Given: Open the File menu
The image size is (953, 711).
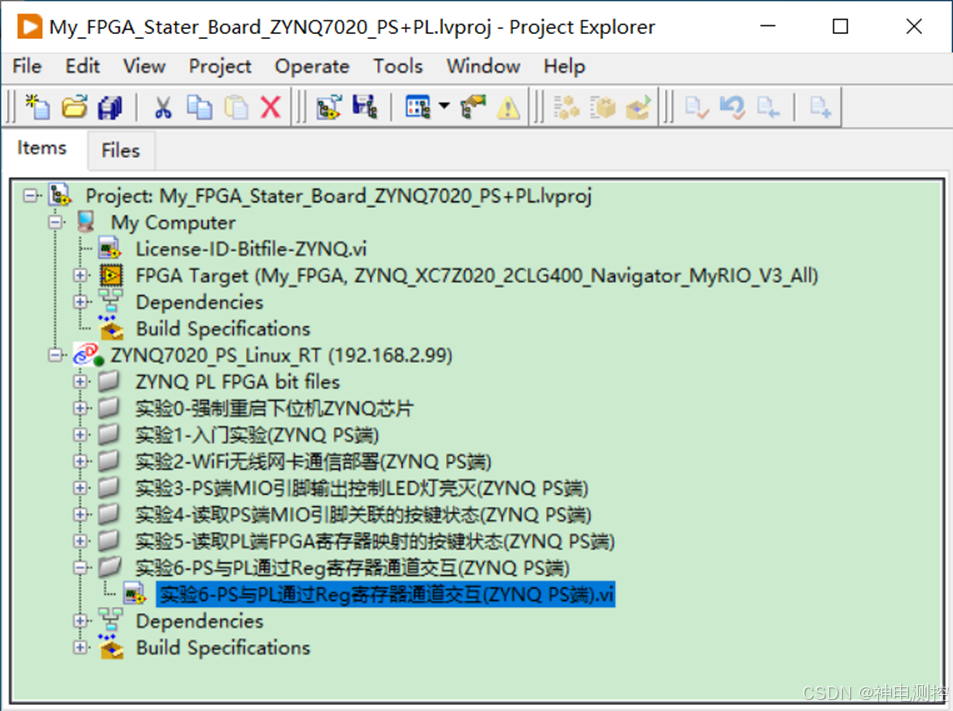Looking at the screenshot, I should click(27, 66).
